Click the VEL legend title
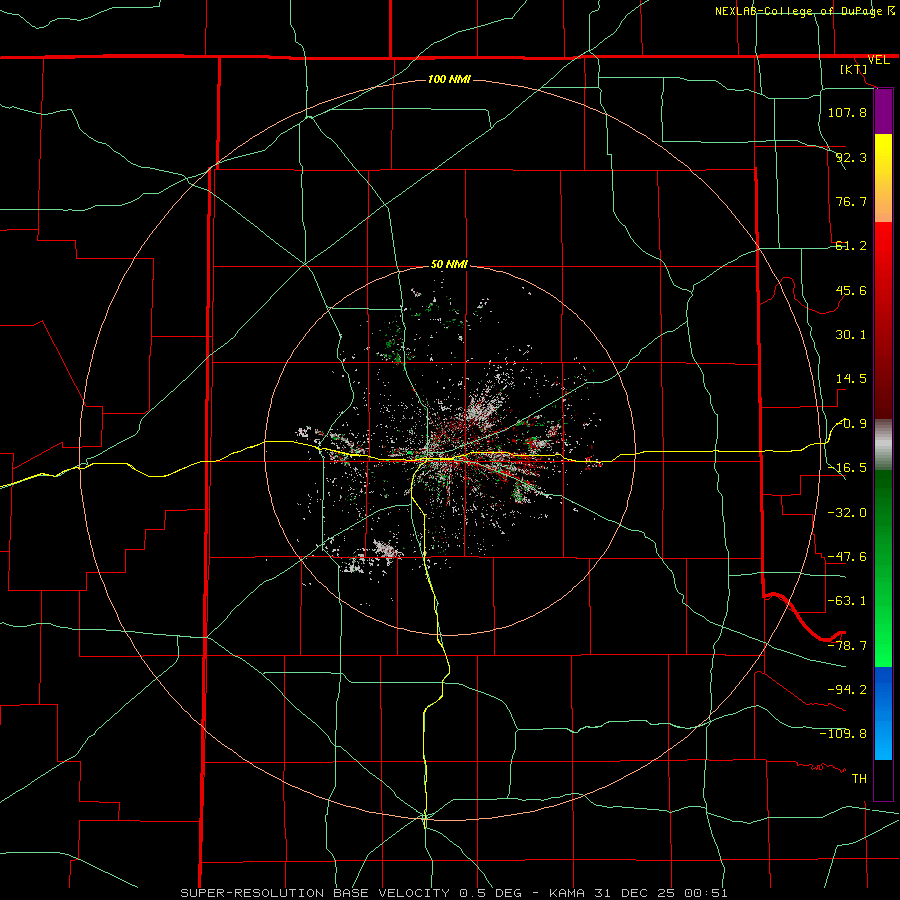Screen dimensions: 900x900 (x=879, y=60)
